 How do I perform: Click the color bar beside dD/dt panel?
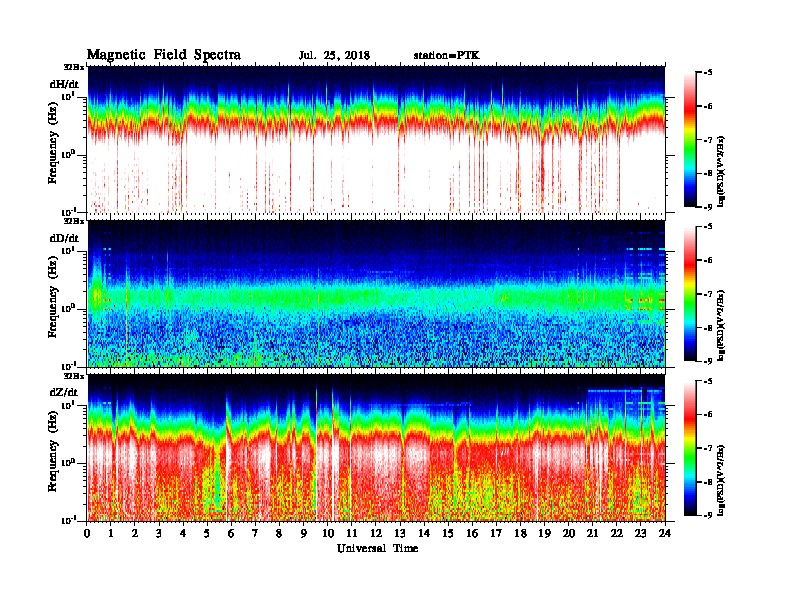690,293
